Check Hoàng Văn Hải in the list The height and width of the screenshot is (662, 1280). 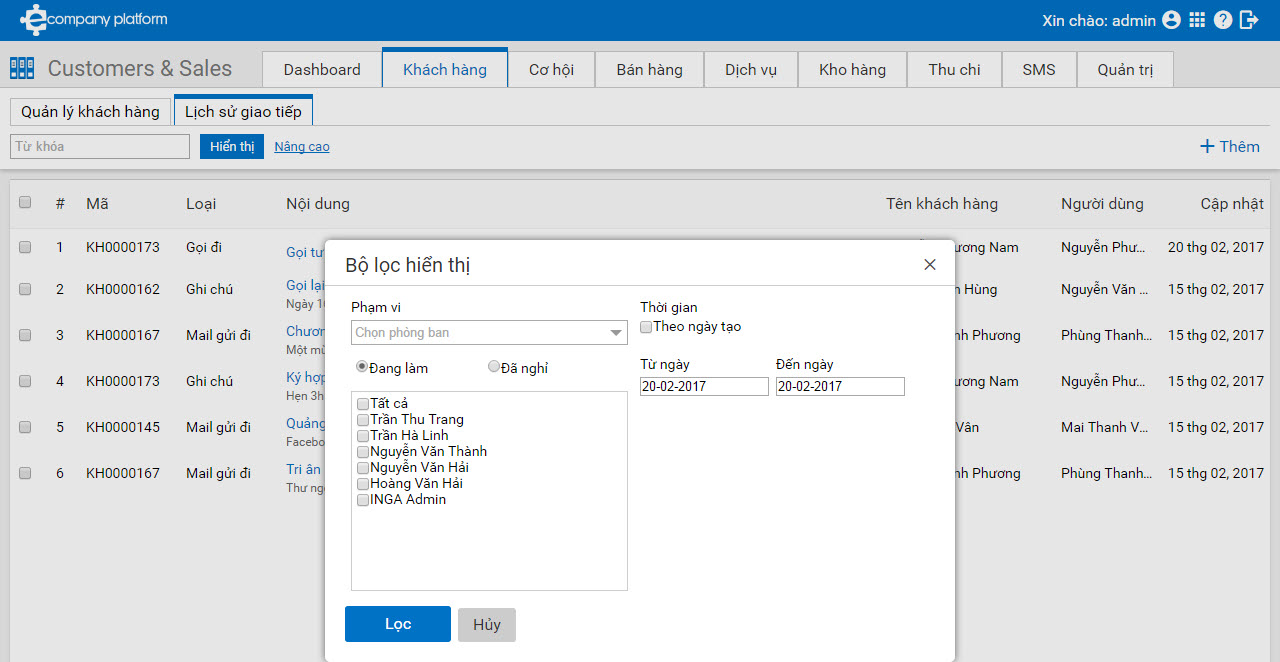tap(363, 484)
